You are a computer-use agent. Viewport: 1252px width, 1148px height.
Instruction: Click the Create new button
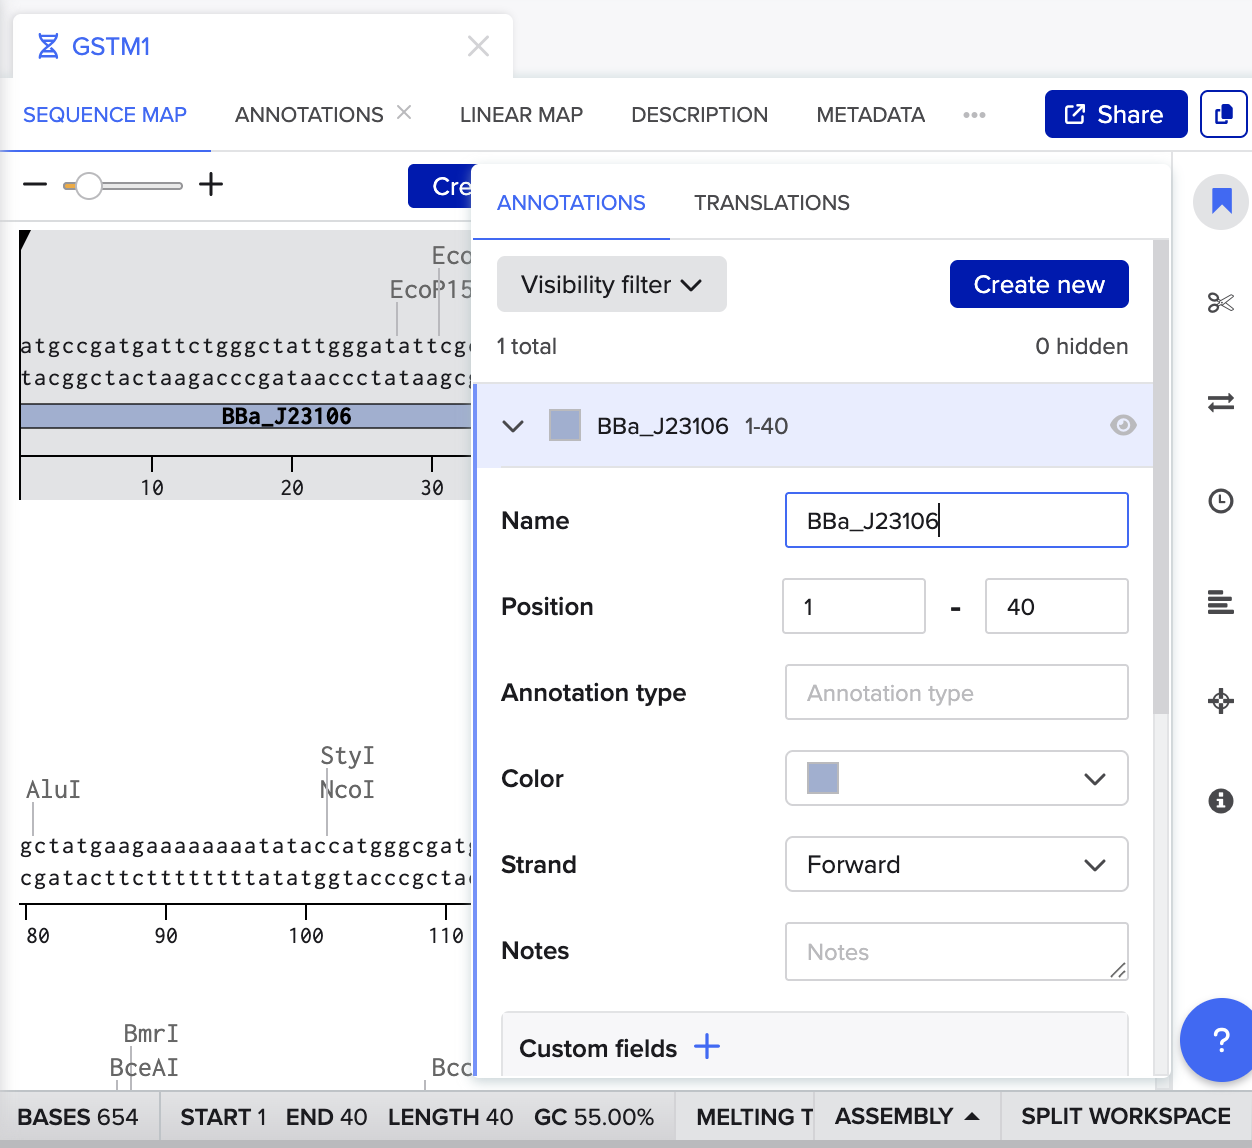coord(1038,285)
